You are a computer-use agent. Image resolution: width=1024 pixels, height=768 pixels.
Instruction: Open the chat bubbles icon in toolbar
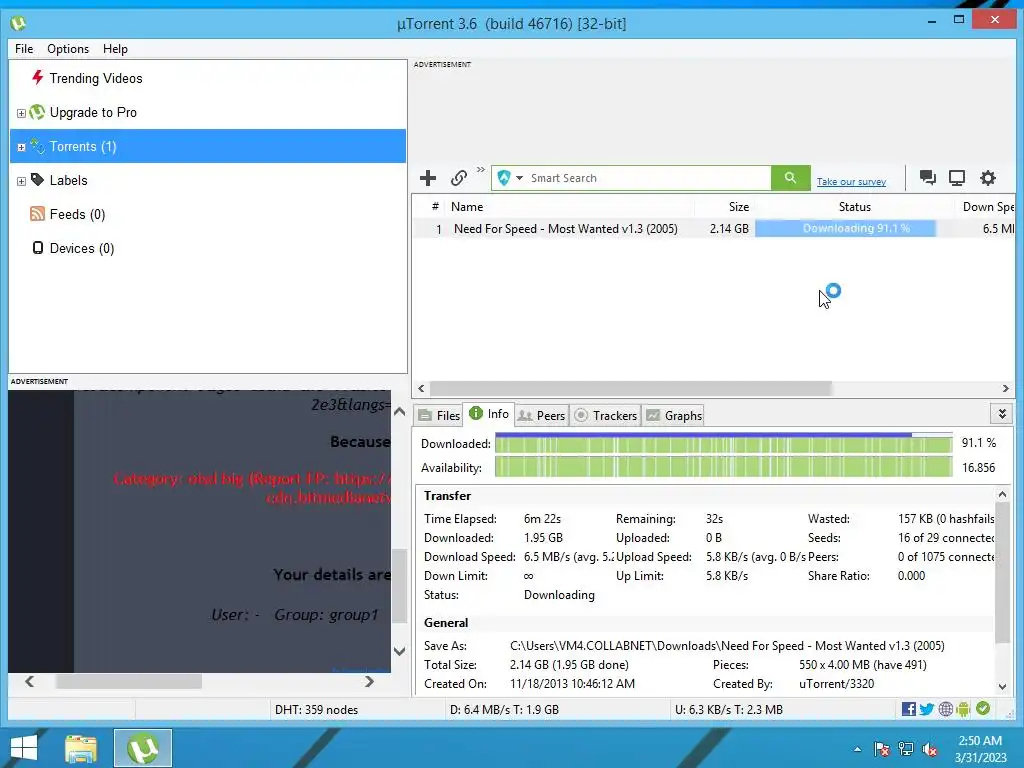coord(927,178)
